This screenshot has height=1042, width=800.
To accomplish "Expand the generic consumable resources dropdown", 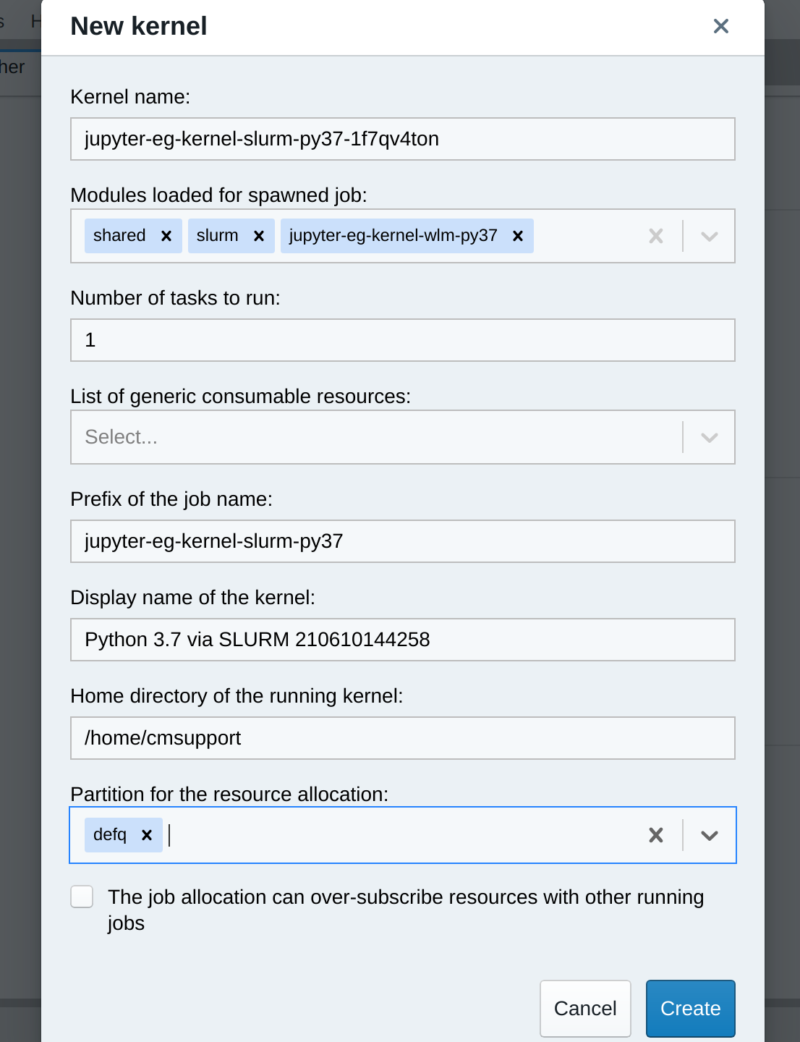I will pos(709,437).
